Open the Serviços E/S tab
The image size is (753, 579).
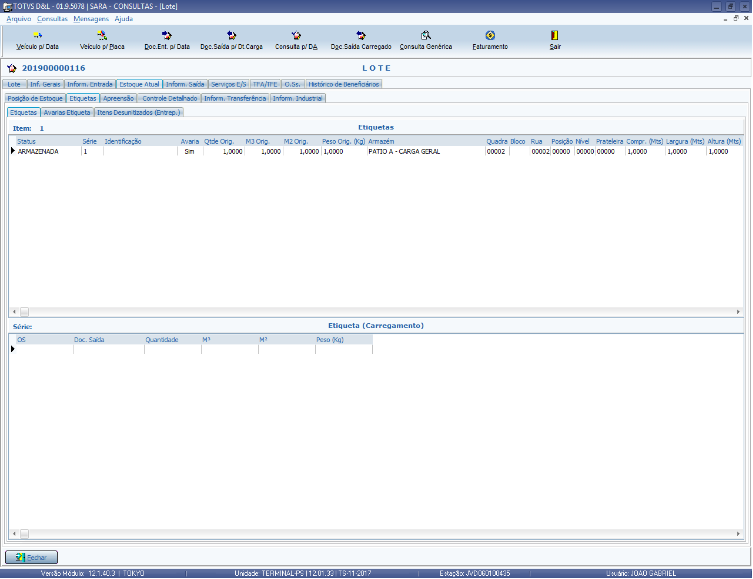(x=229, y=84)
